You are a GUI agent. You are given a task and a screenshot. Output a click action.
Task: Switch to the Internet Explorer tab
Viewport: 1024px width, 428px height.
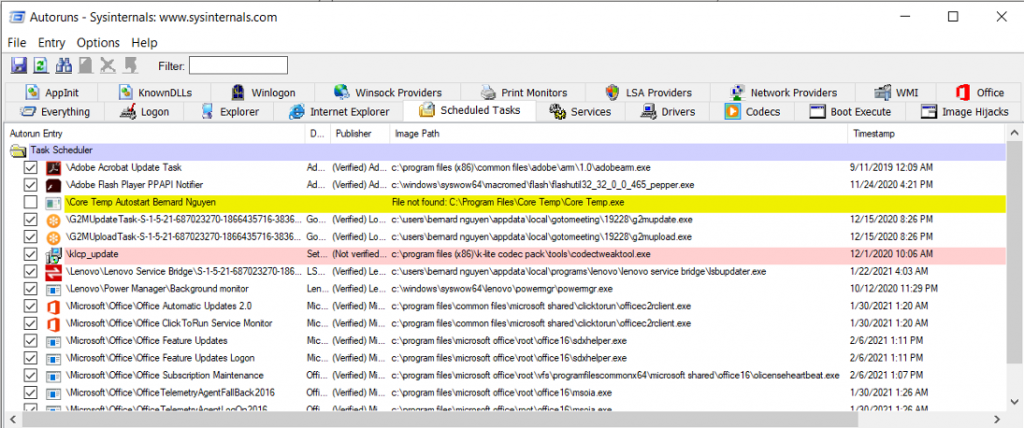(x=340, y=112)
